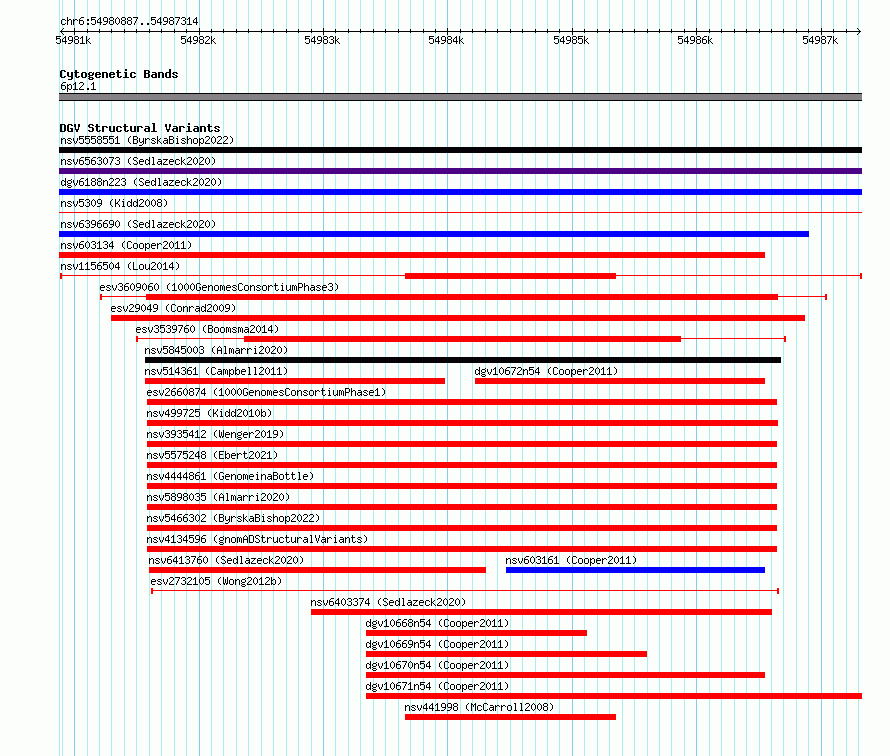Screen dimensions: 890x756
Task: Open esv3539760 (Boomsma2014) label
Action: point(207,329)
